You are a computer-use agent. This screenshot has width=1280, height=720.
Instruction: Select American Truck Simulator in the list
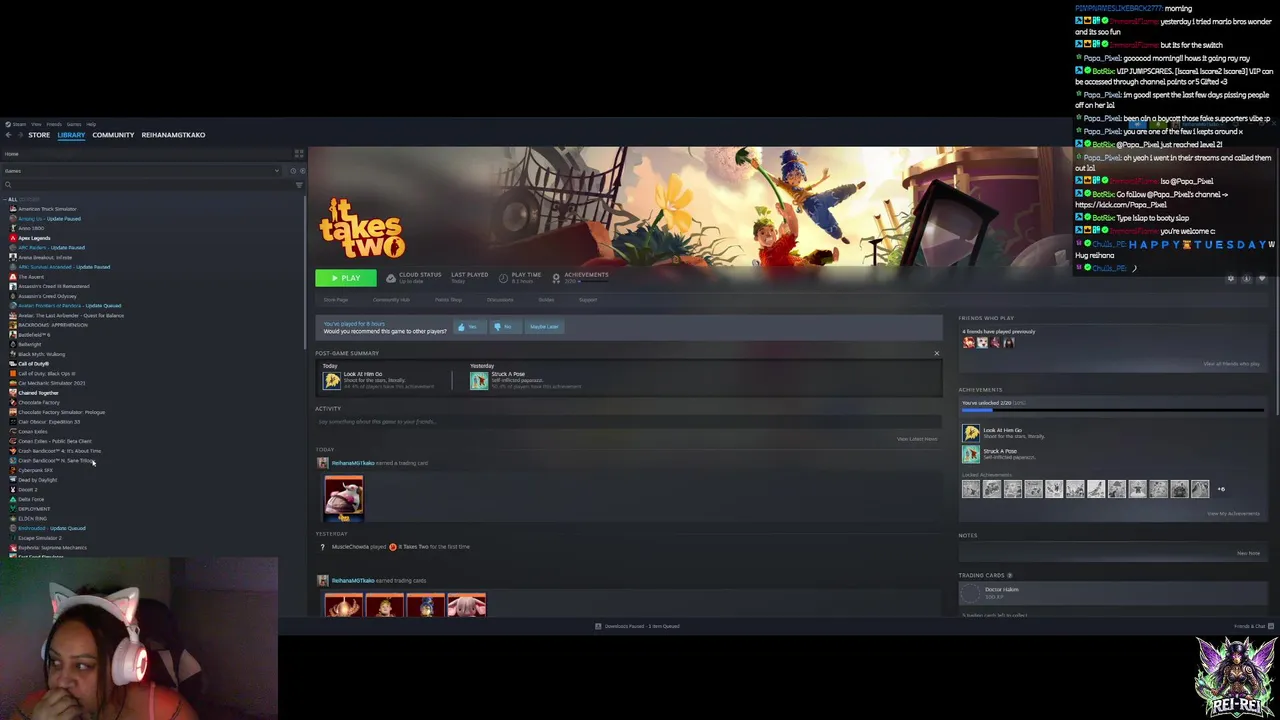47,209
